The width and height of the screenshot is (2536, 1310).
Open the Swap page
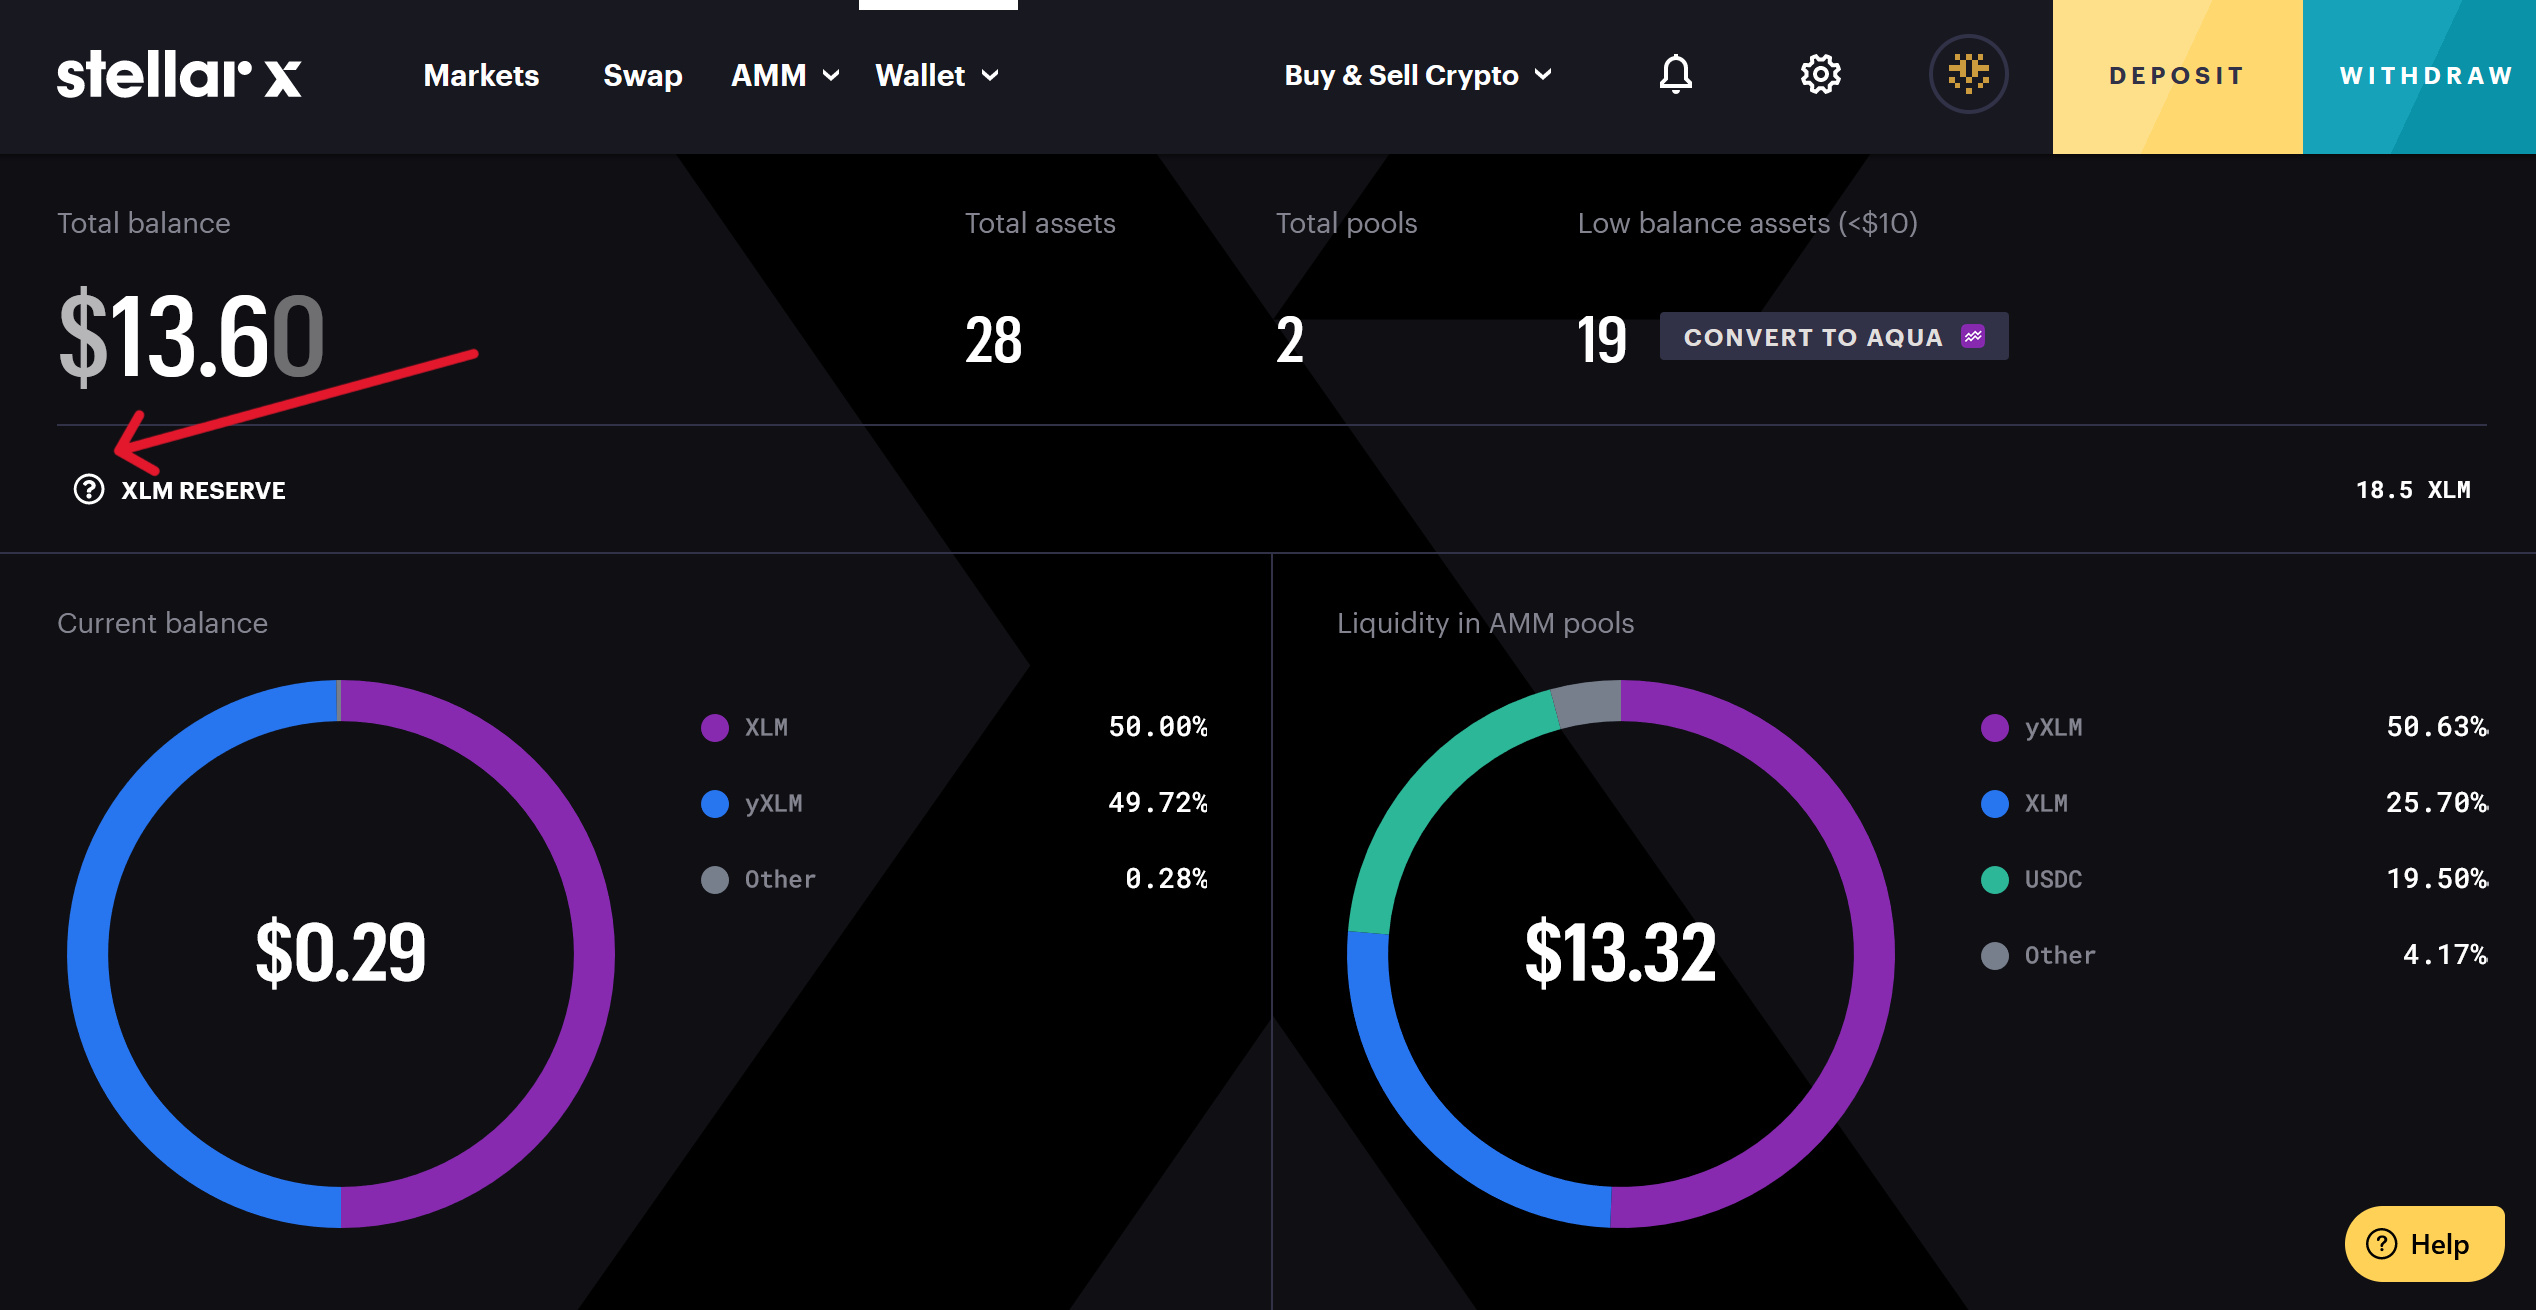[643, 76]
